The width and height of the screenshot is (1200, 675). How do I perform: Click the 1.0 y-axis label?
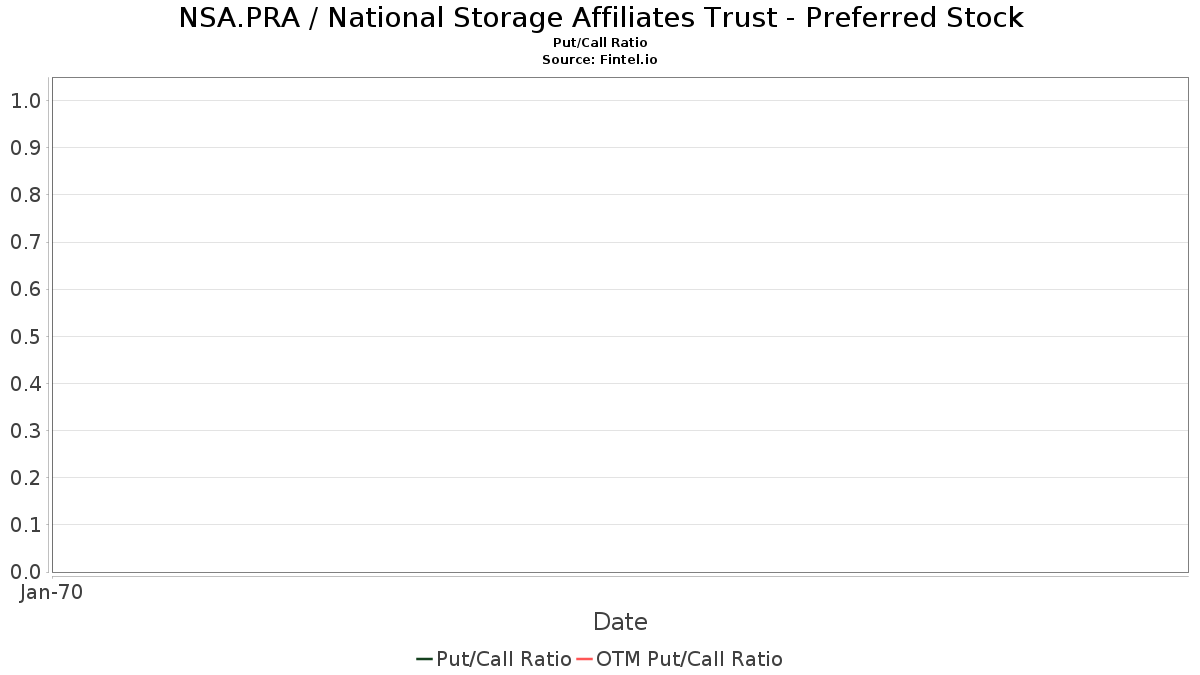click(x=26, y=100)
